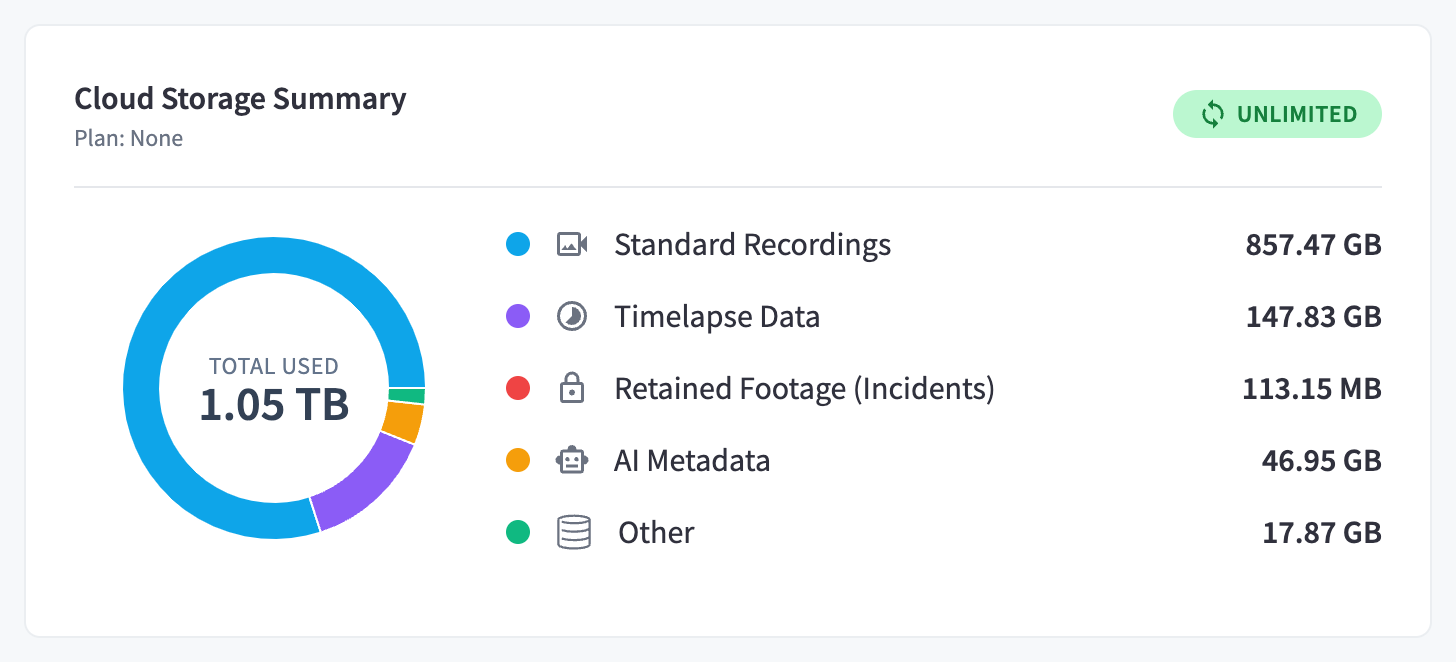Image resolution: width=1456 pixels, height=662 pixels.
Task: Click the Cloud Storage Summary heading
Action: pos(241,99)
